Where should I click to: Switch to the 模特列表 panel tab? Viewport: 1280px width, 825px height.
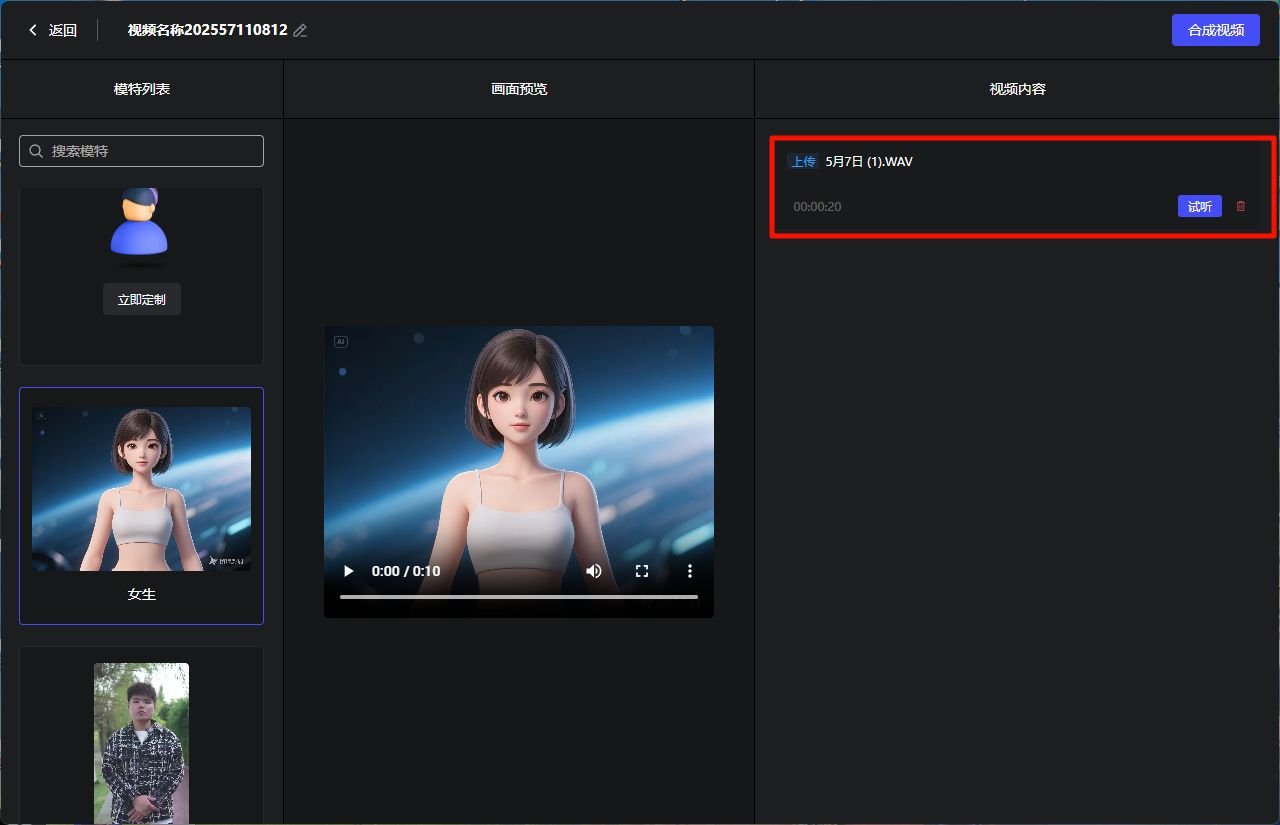(x=141, y=88)
